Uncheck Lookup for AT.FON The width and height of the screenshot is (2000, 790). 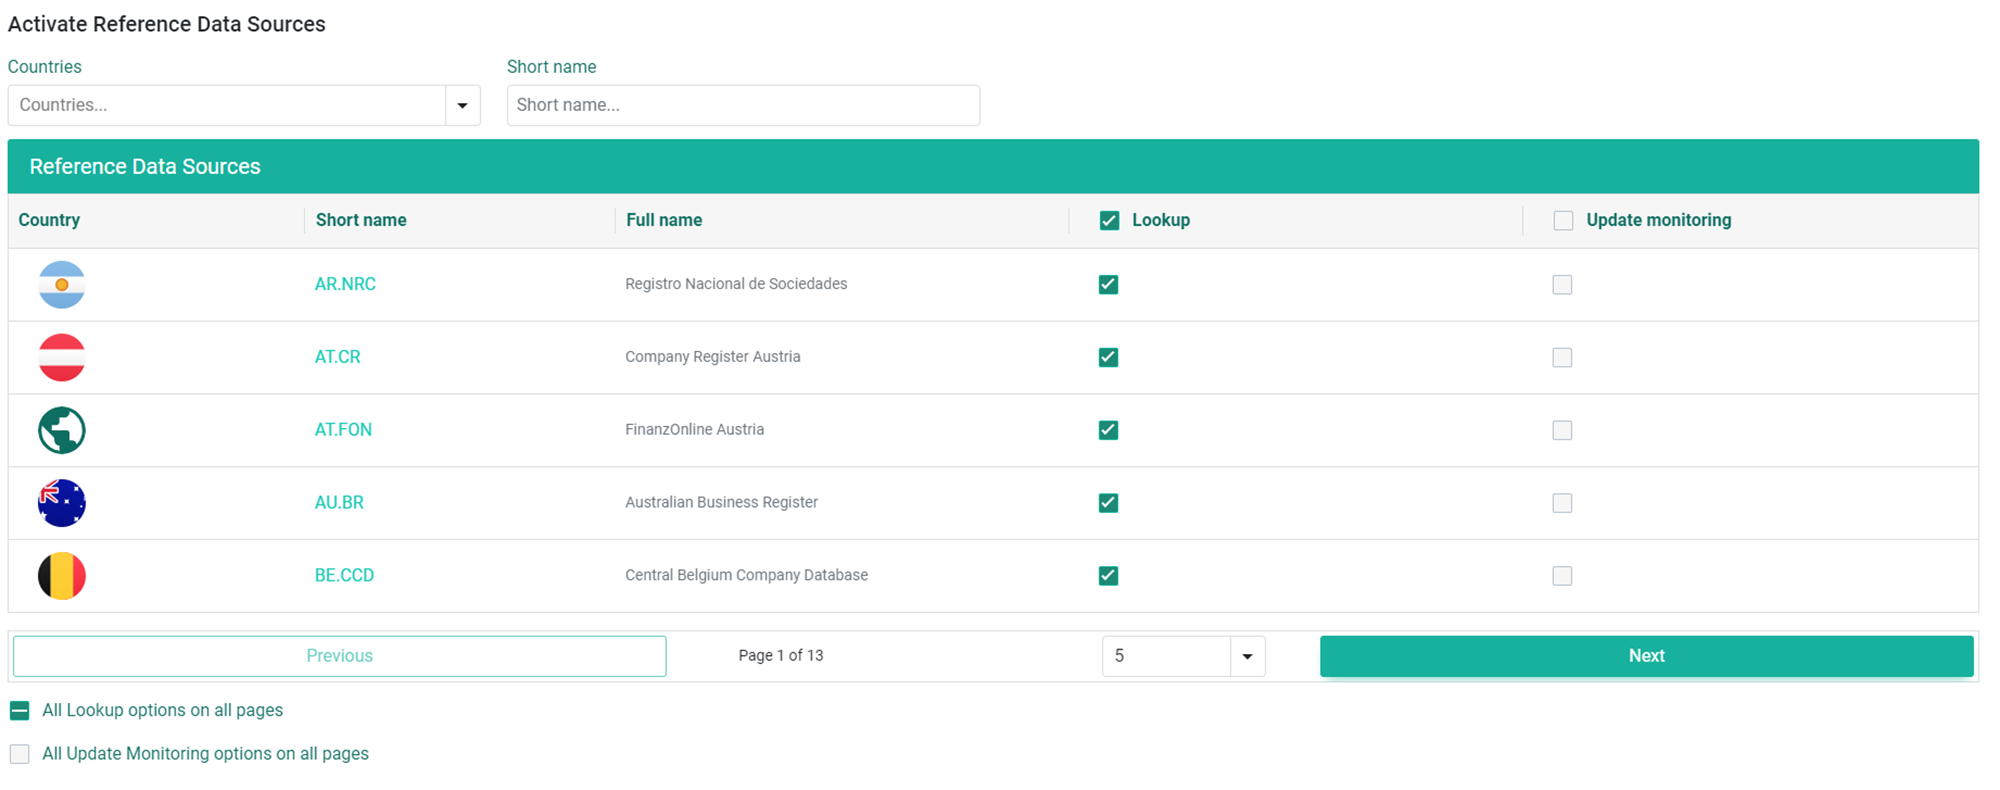(1108, 431)
